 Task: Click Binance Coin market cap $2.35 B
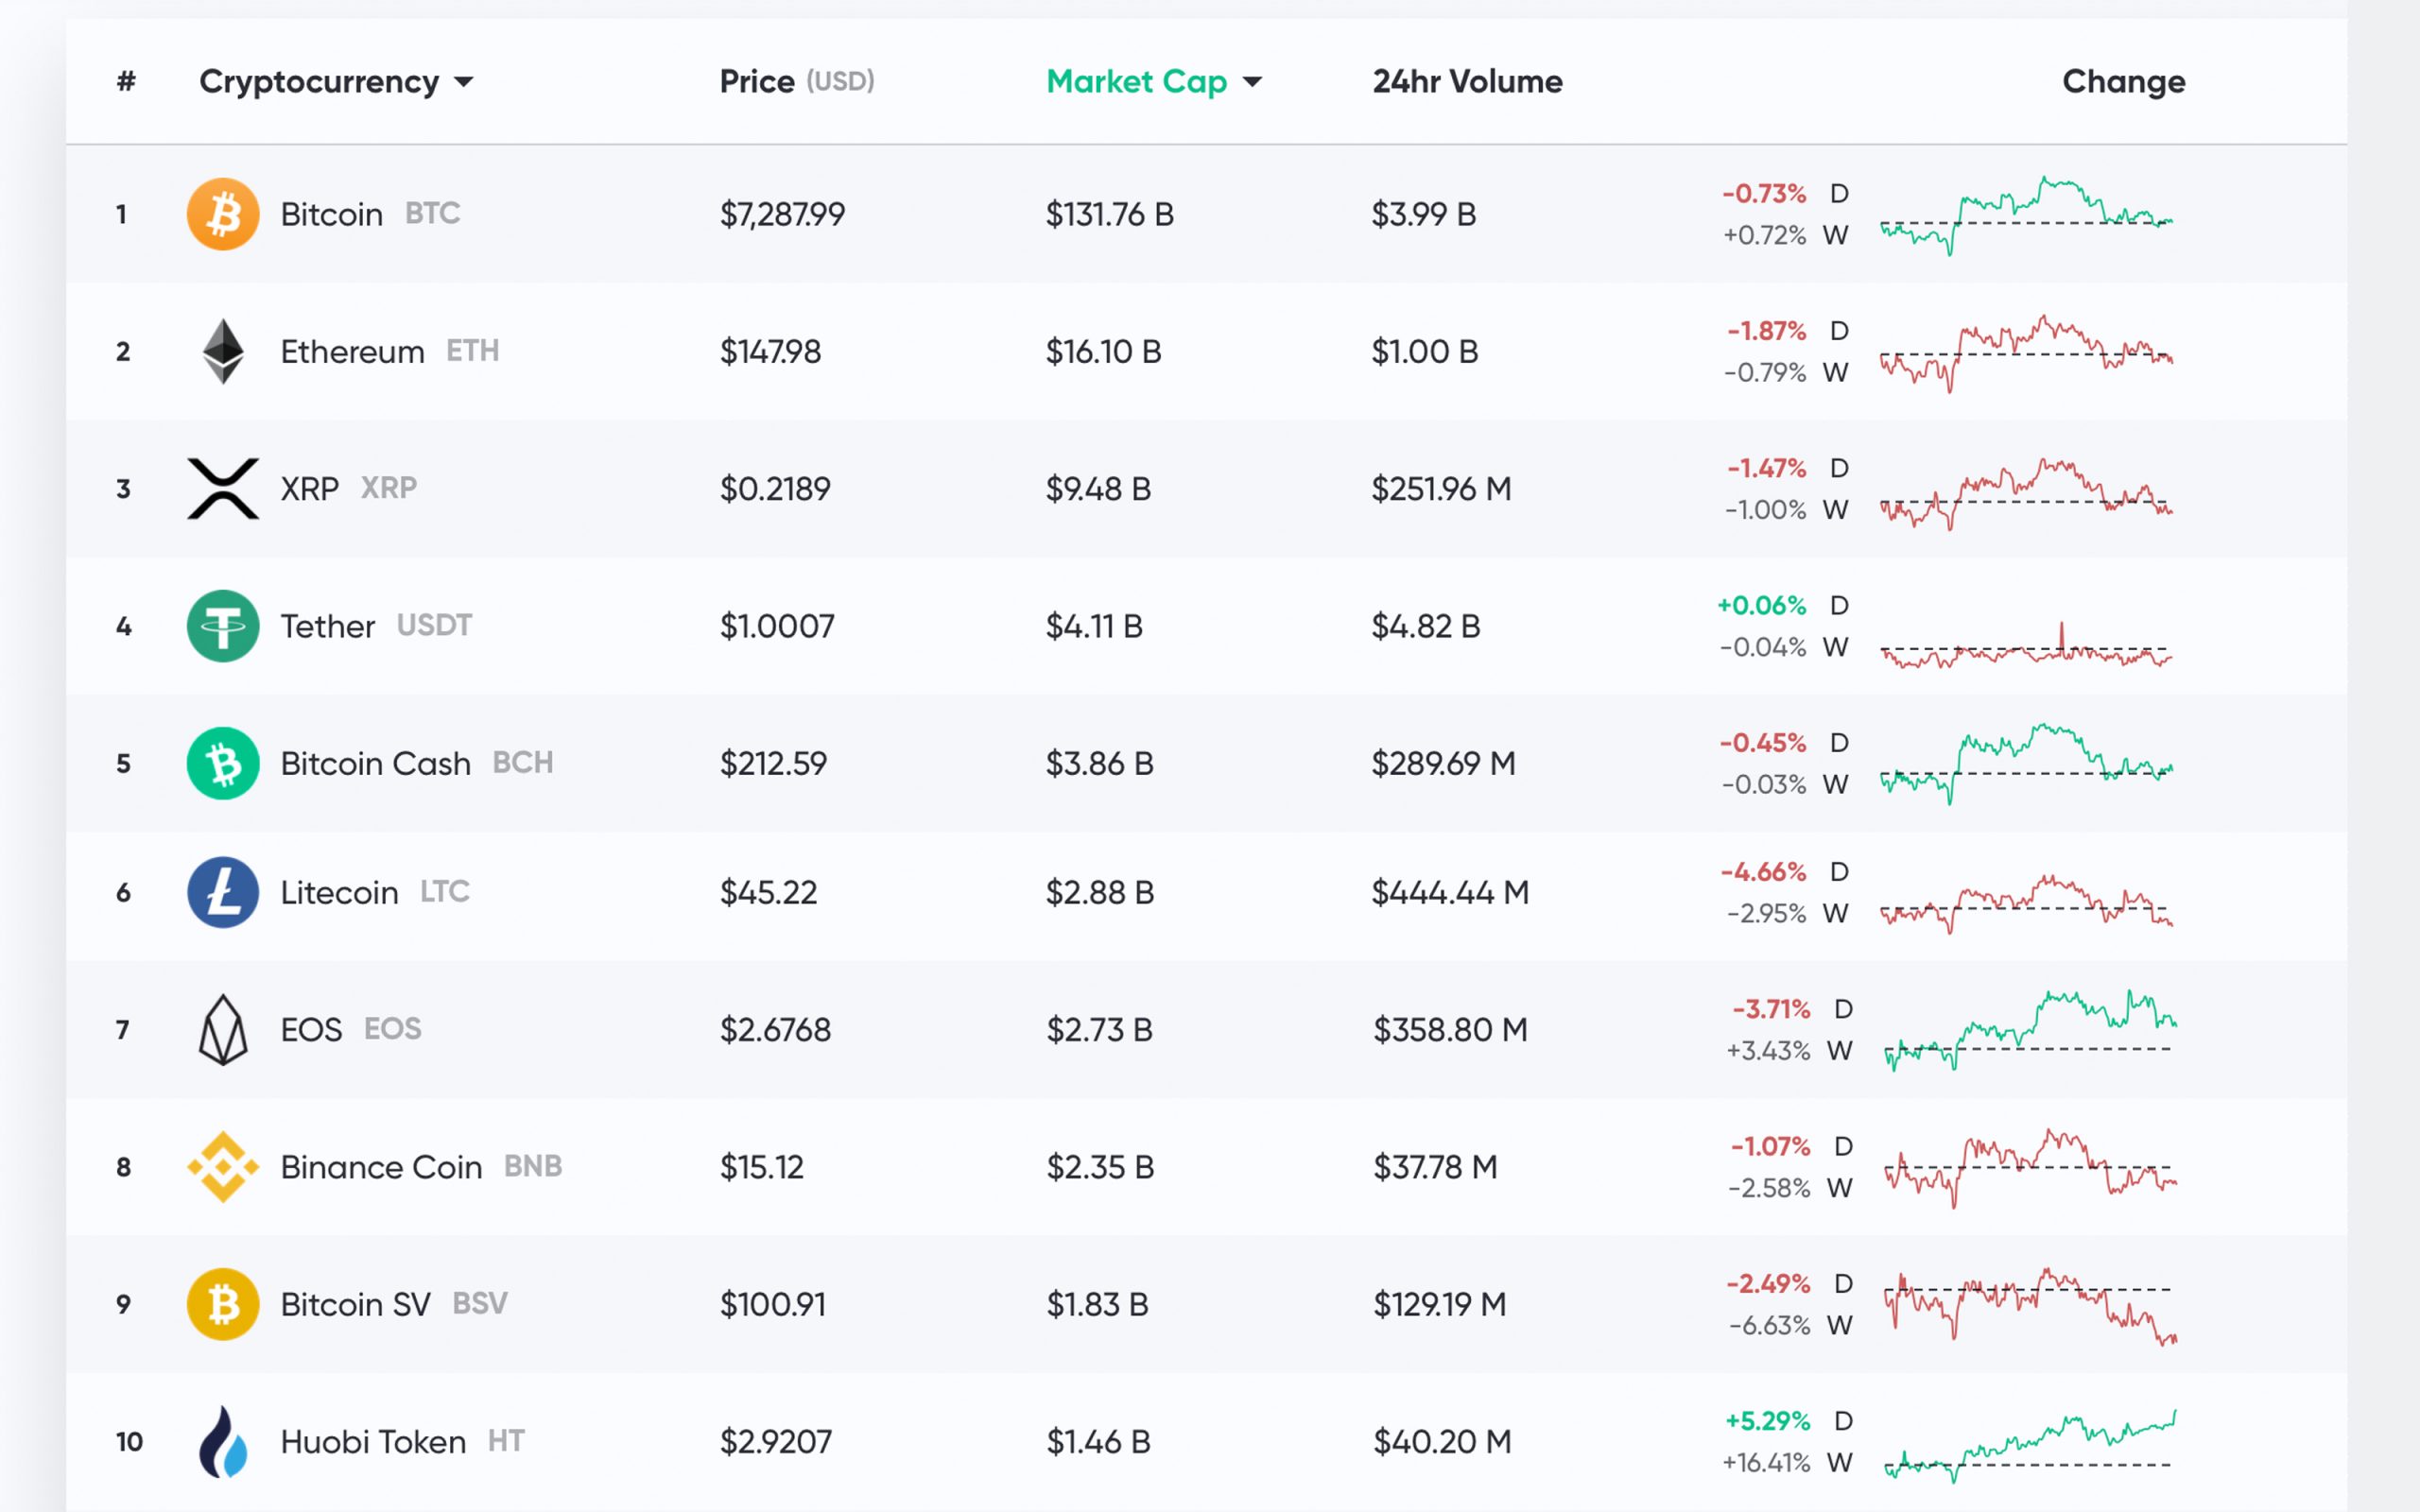pyautogui.click(x=1100, y=1167)
